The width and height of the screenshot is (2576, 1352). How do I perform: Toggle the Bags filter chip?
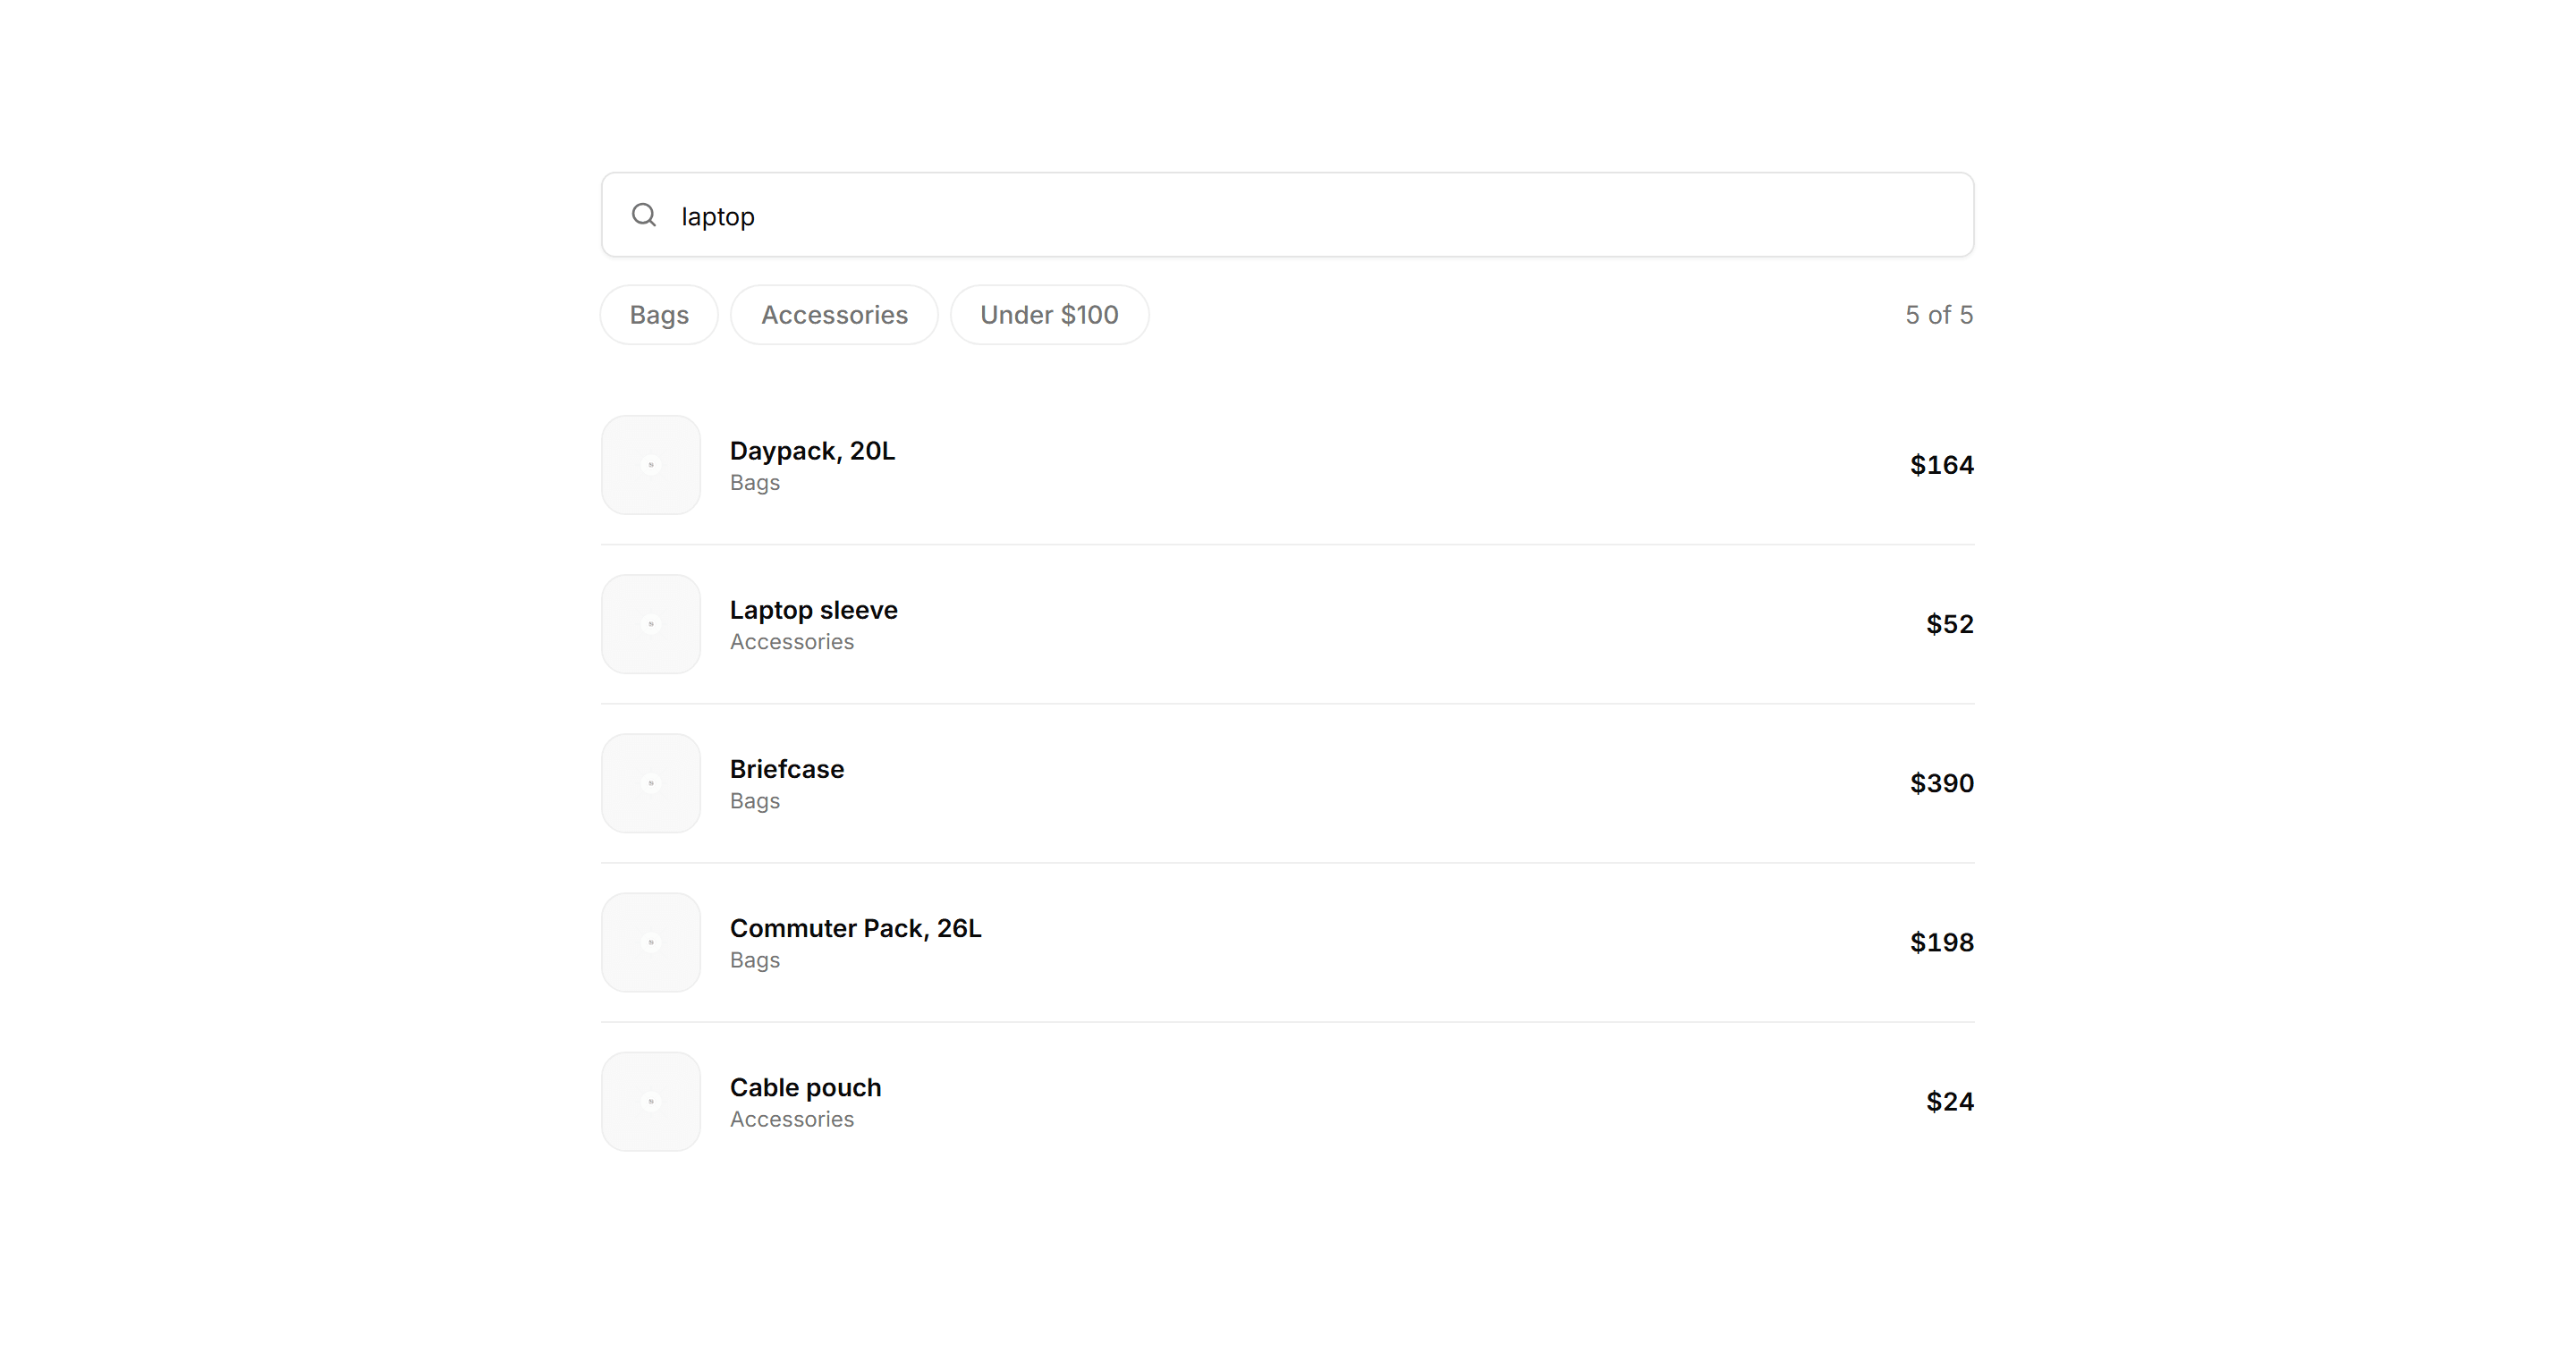[659, 315]
